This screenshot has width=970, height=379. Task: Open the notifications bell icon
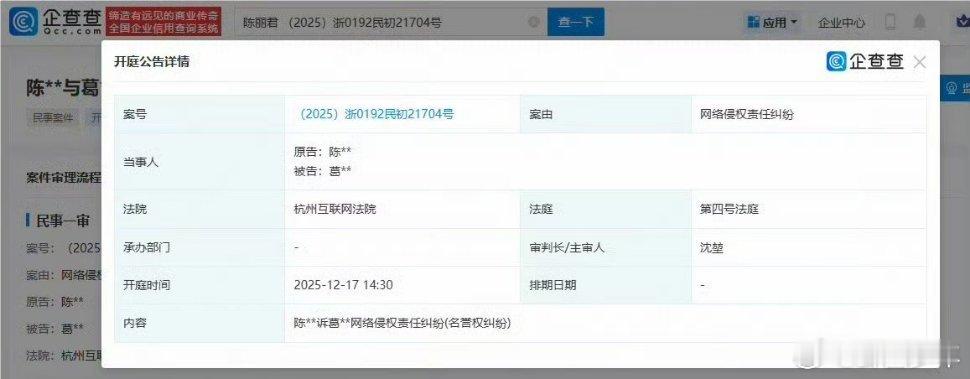(920, 23)
